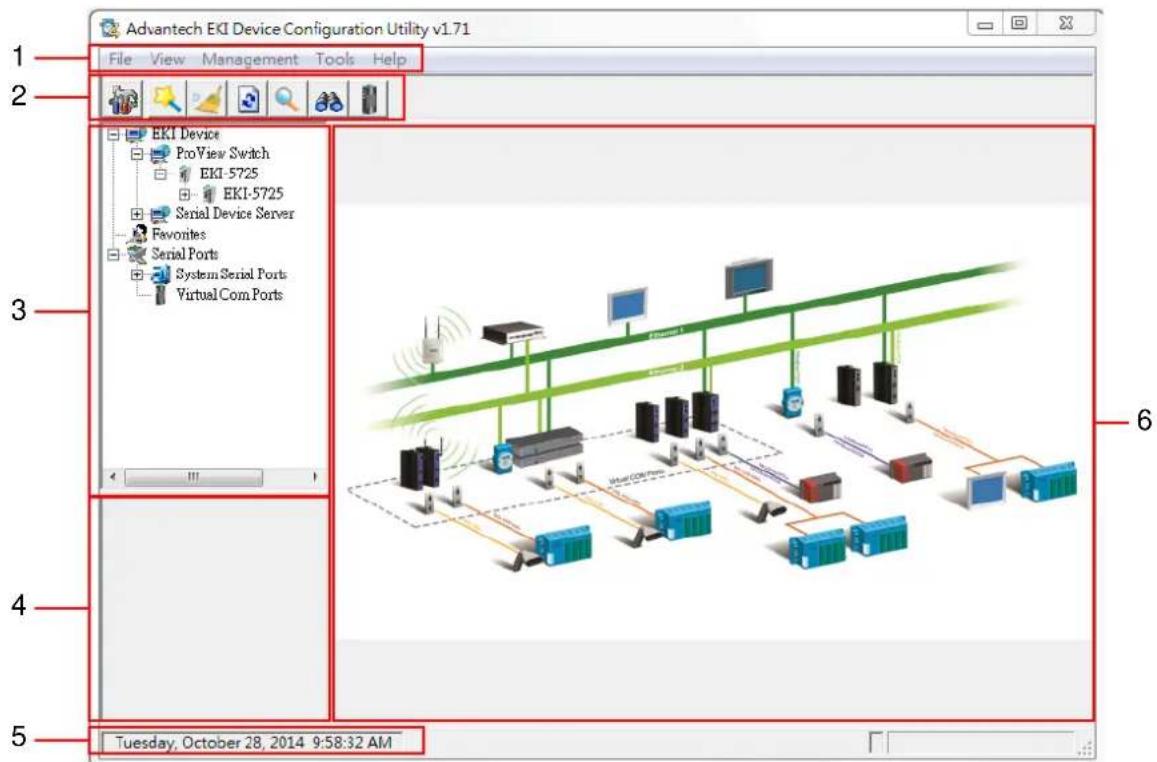Select the Serial Ports label in the tree
This screenshot has height=762, width=1157.
184,254
